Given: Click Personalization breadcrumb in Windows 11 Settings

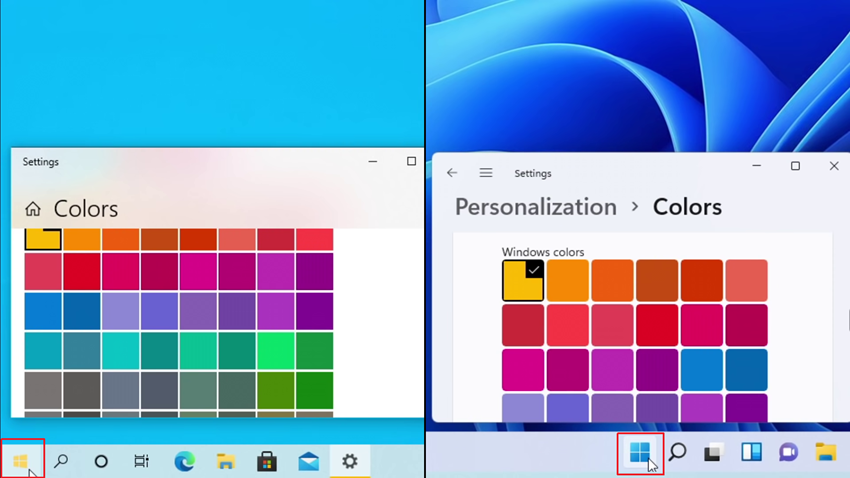Looking at the screenshot, I should (x=536, y=207).
